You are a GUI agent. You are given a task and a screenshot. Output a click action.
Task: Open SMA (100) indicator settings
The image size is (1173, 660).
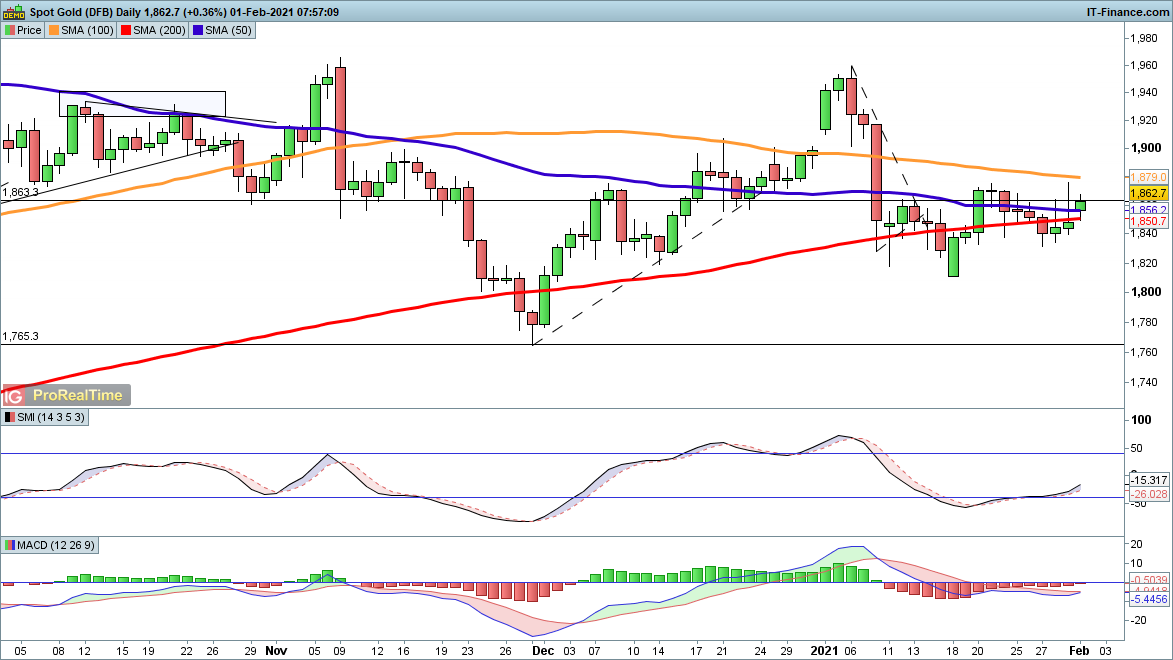coord(88,30)
